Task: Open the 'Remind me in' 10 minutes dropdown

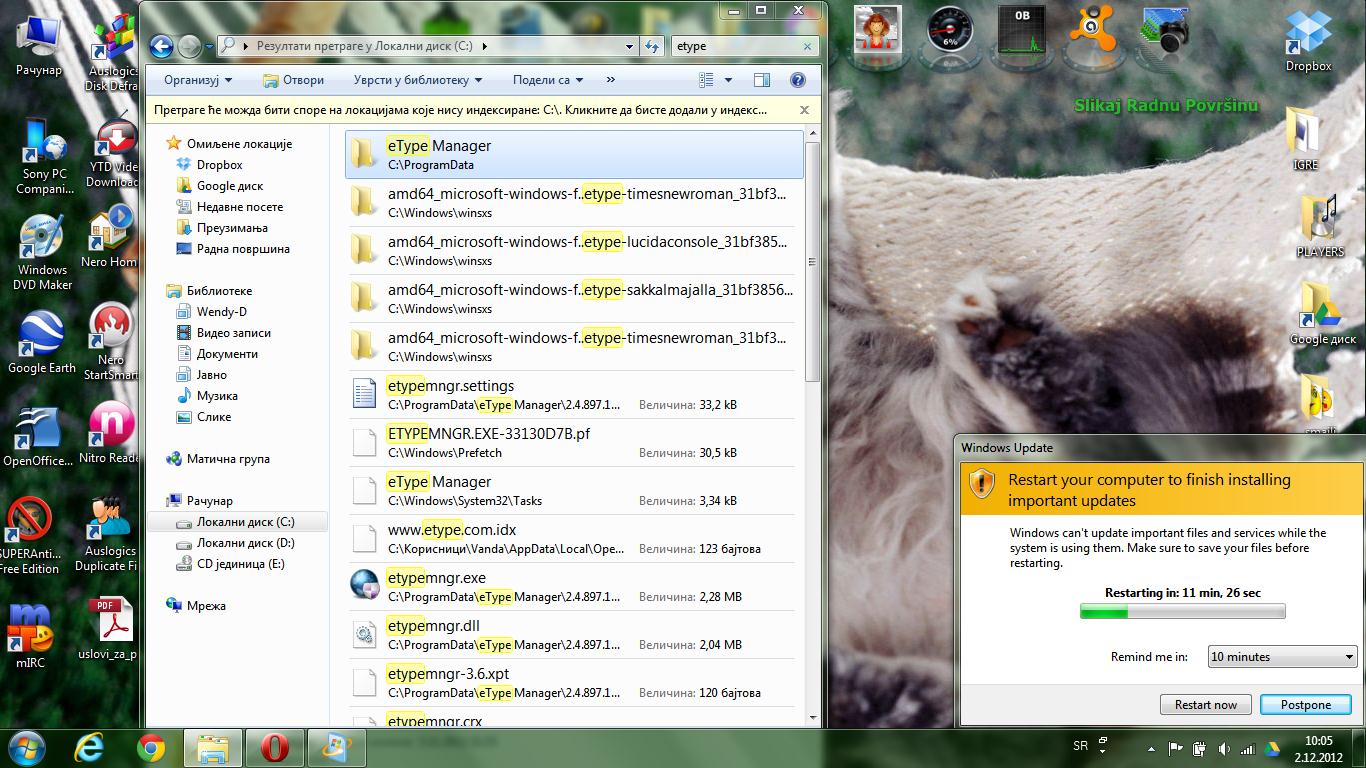Action: 1282,657
